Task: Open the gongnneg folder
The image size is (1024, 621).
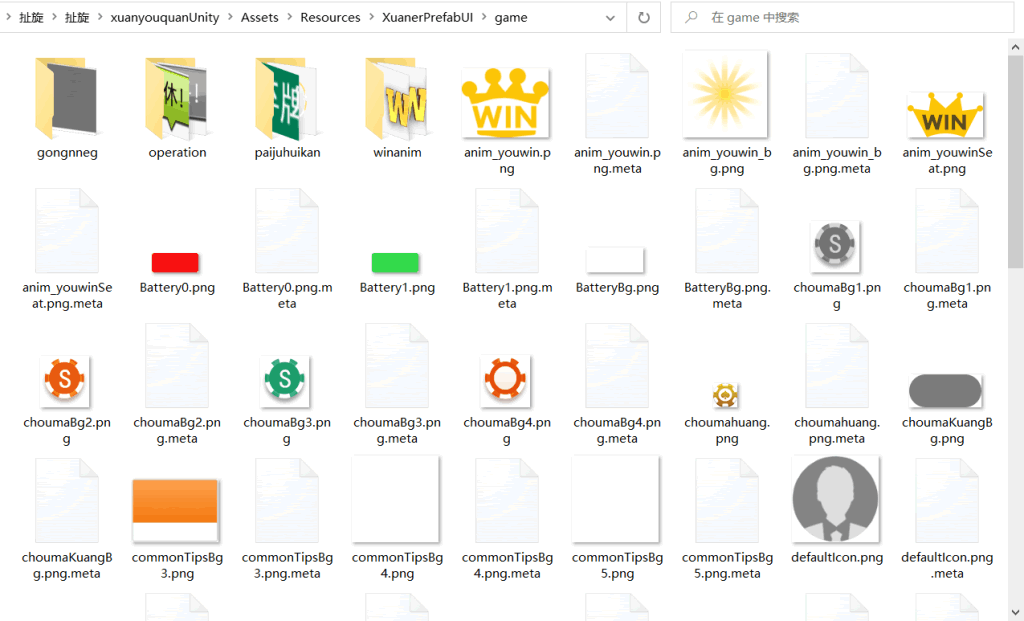Action: tap(66, 100)
